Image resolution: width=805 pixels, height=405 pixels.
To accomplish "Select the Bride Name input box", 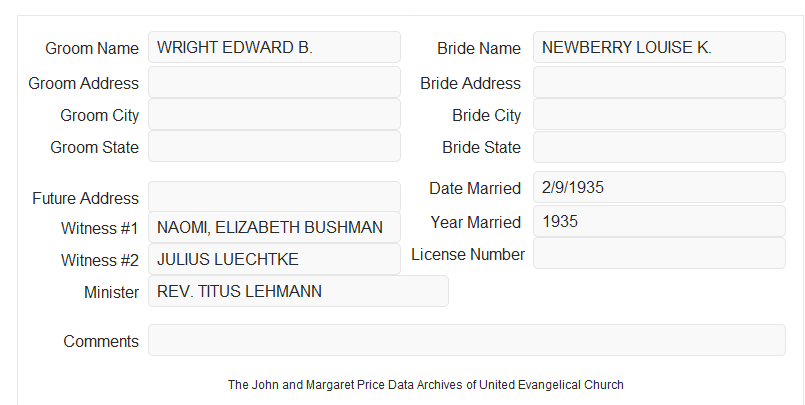I will (659, 47).
